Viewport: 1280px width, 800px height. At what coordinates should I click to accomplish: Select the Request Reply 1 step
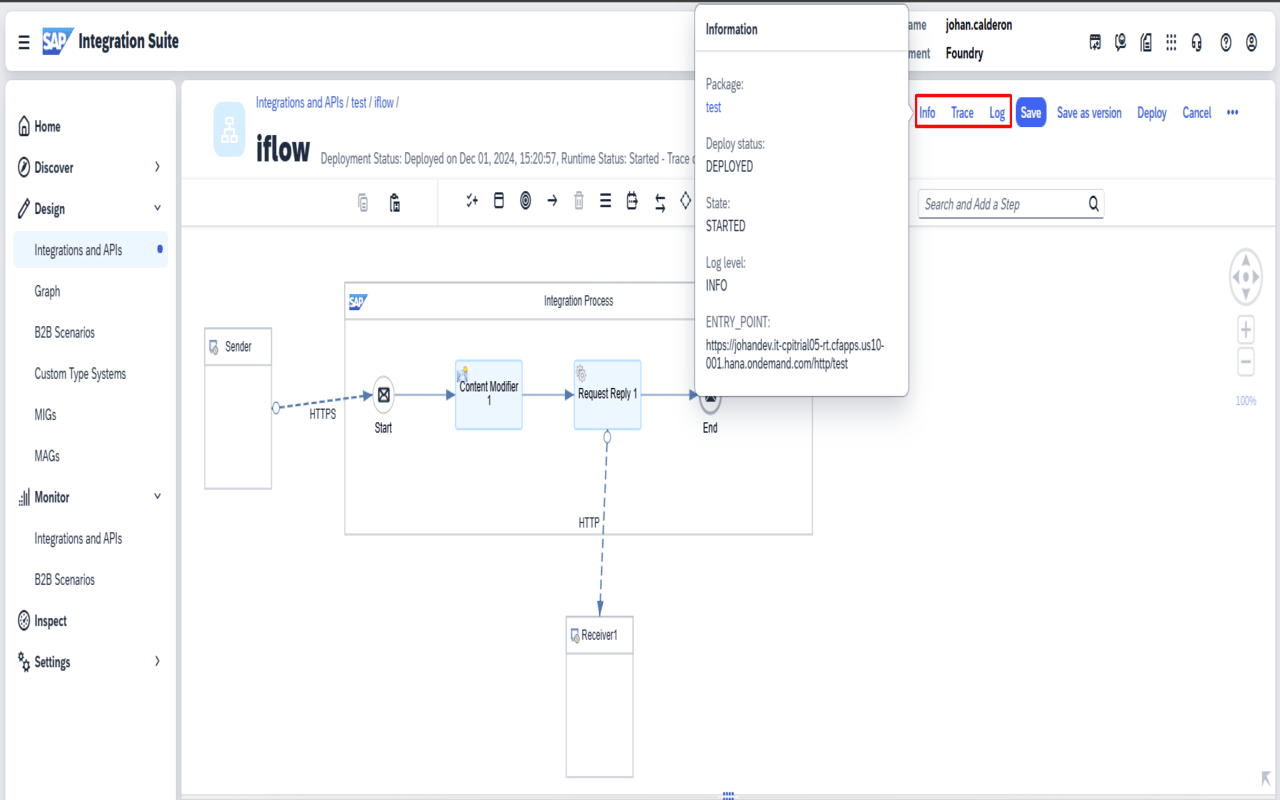pos(607,394)
